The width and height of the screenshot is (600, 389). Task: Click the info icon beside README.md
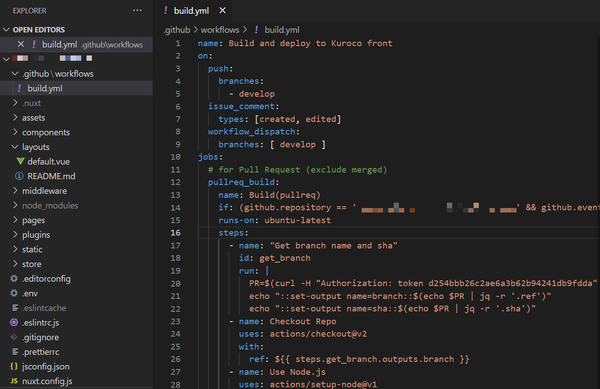[19, 176]
